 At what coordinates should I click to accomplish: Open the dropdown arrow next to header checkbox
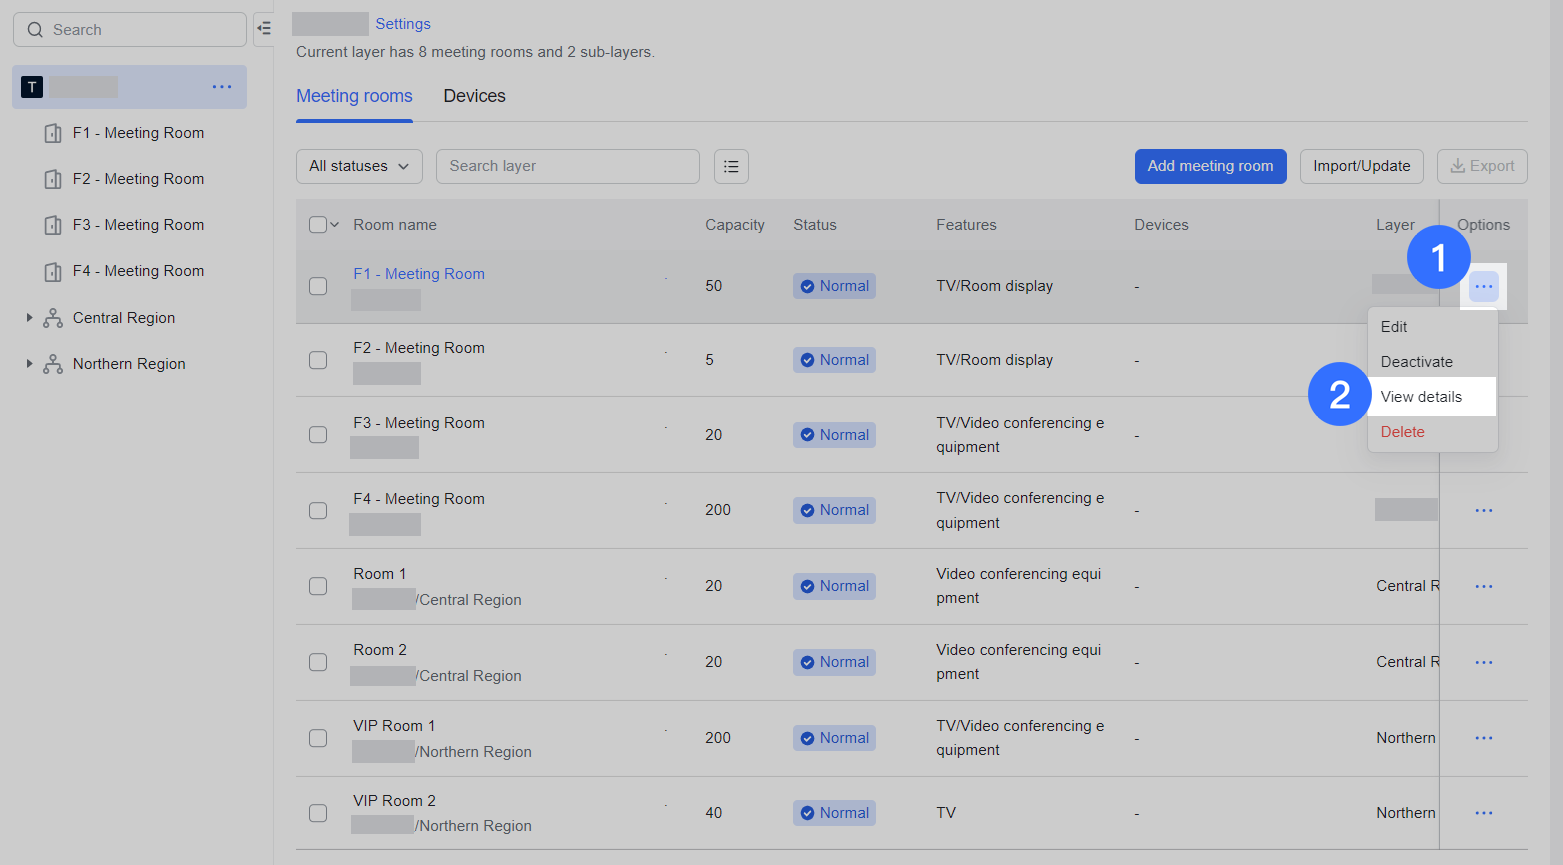point(335,225)
